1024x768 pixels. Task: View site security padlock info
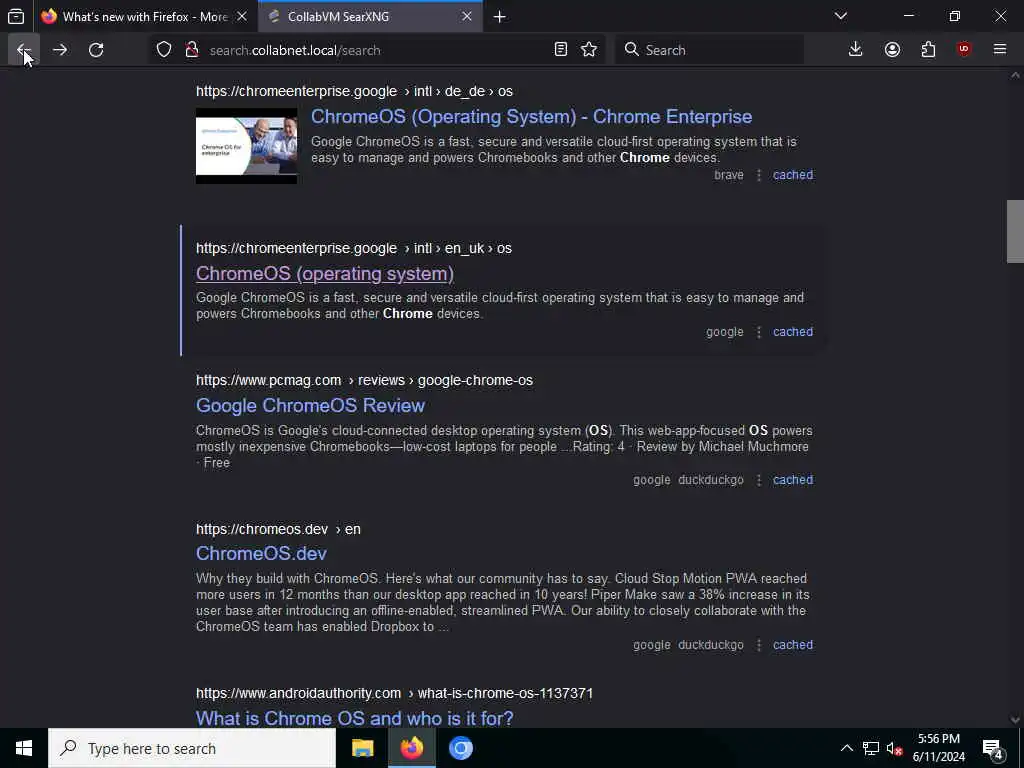[191, 50]
